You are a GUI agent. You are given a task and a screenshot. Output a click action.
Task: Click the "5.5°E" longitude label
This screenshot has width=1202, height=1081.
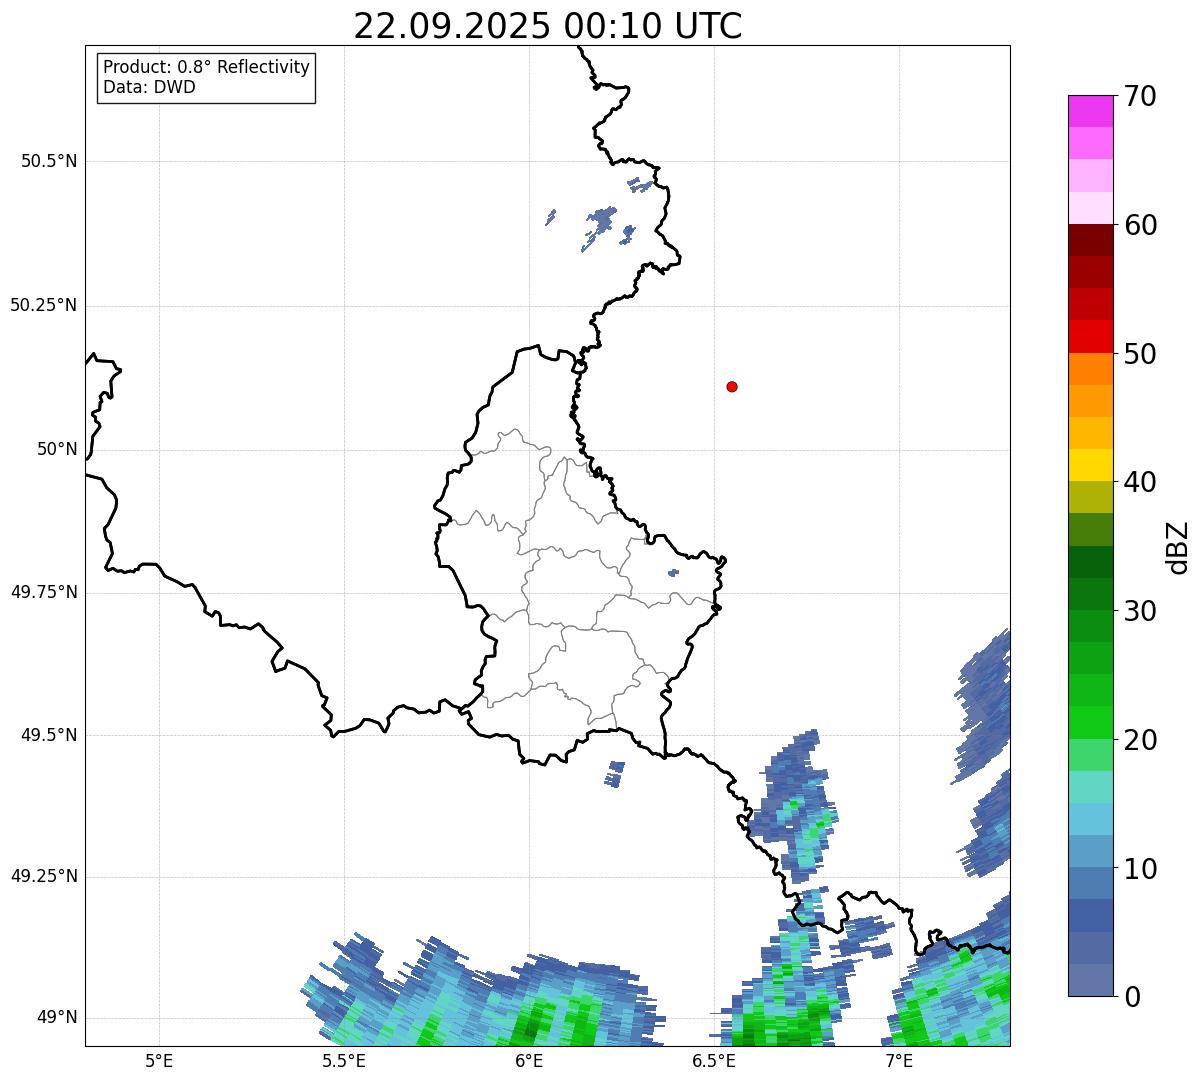(344, 1060)
